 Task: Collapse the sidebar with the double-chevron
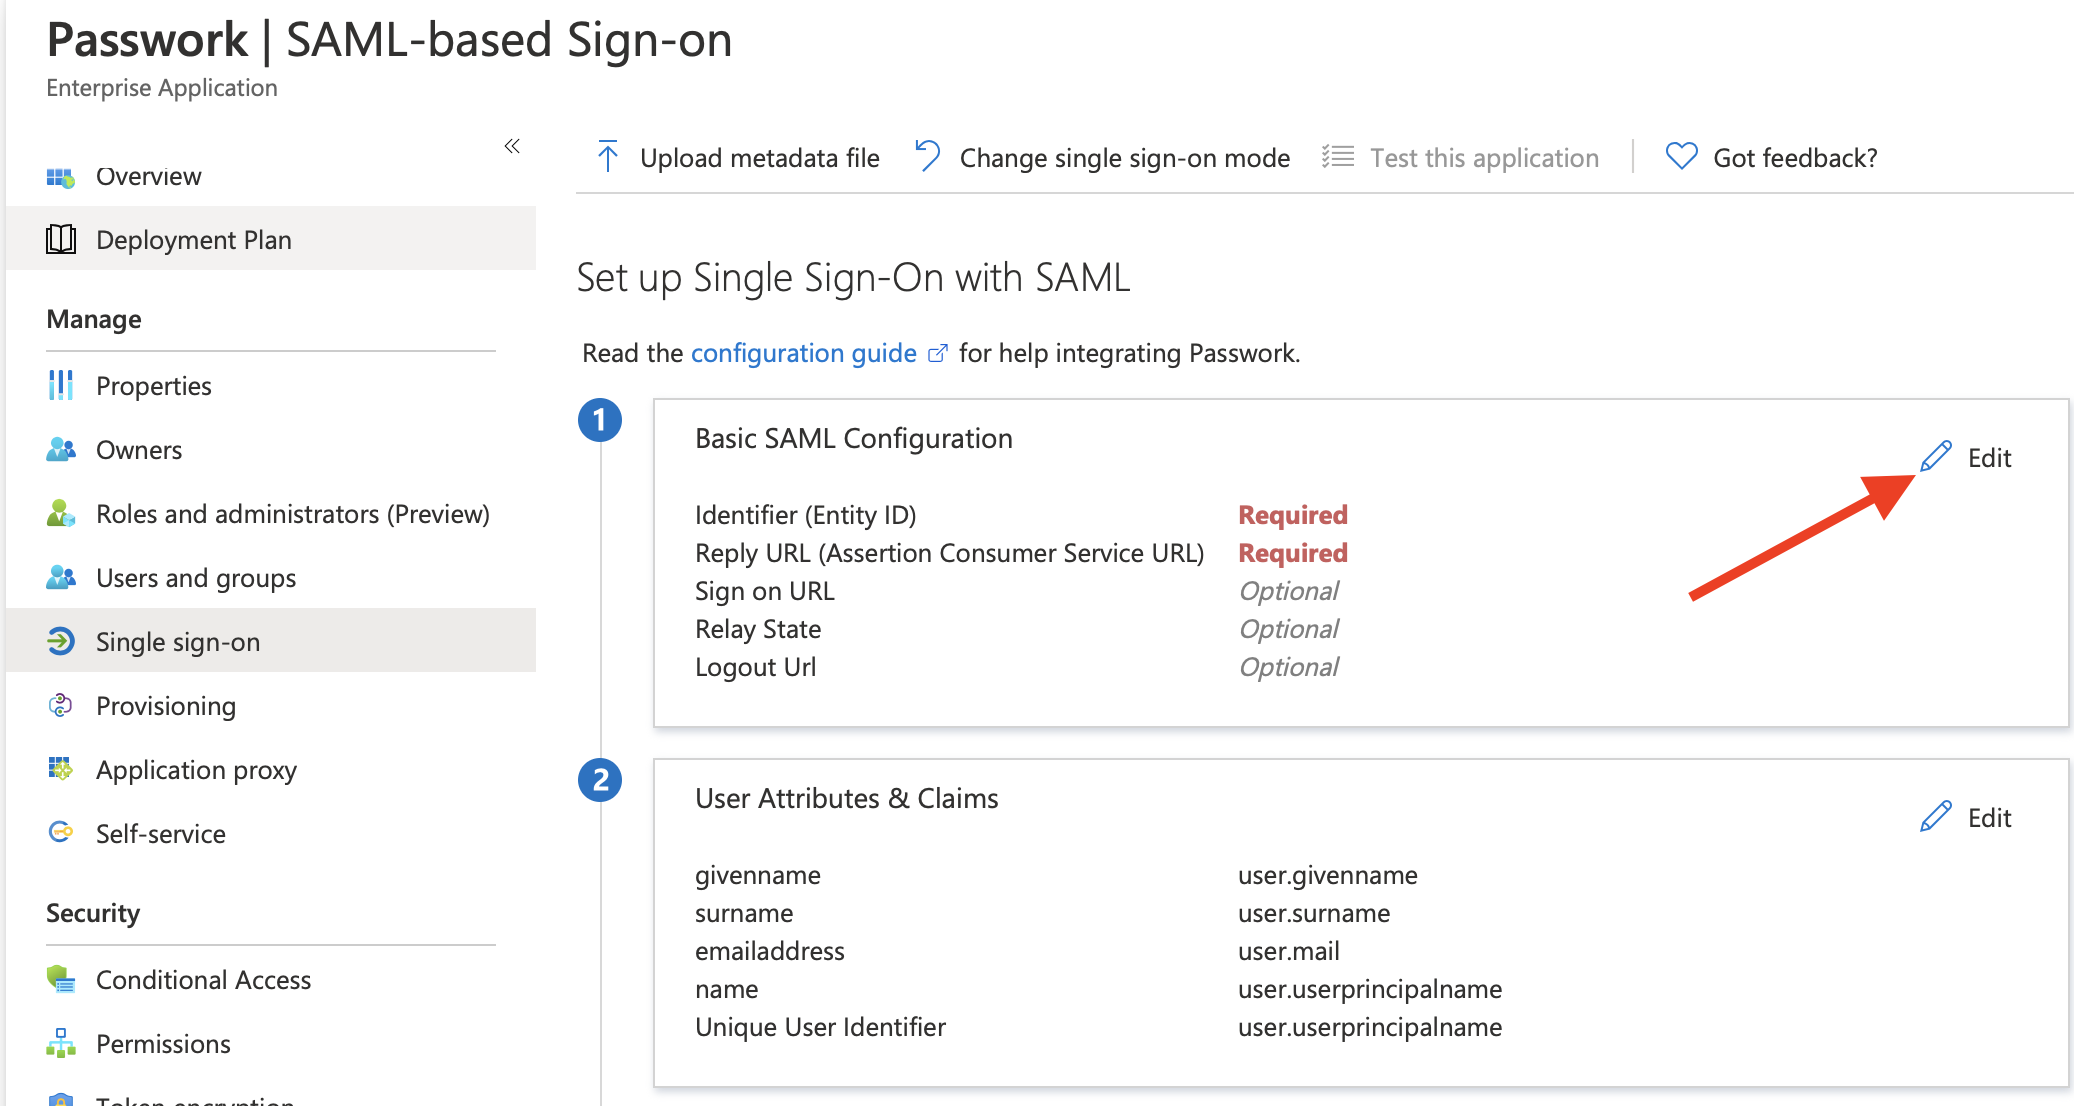[512, 146]
